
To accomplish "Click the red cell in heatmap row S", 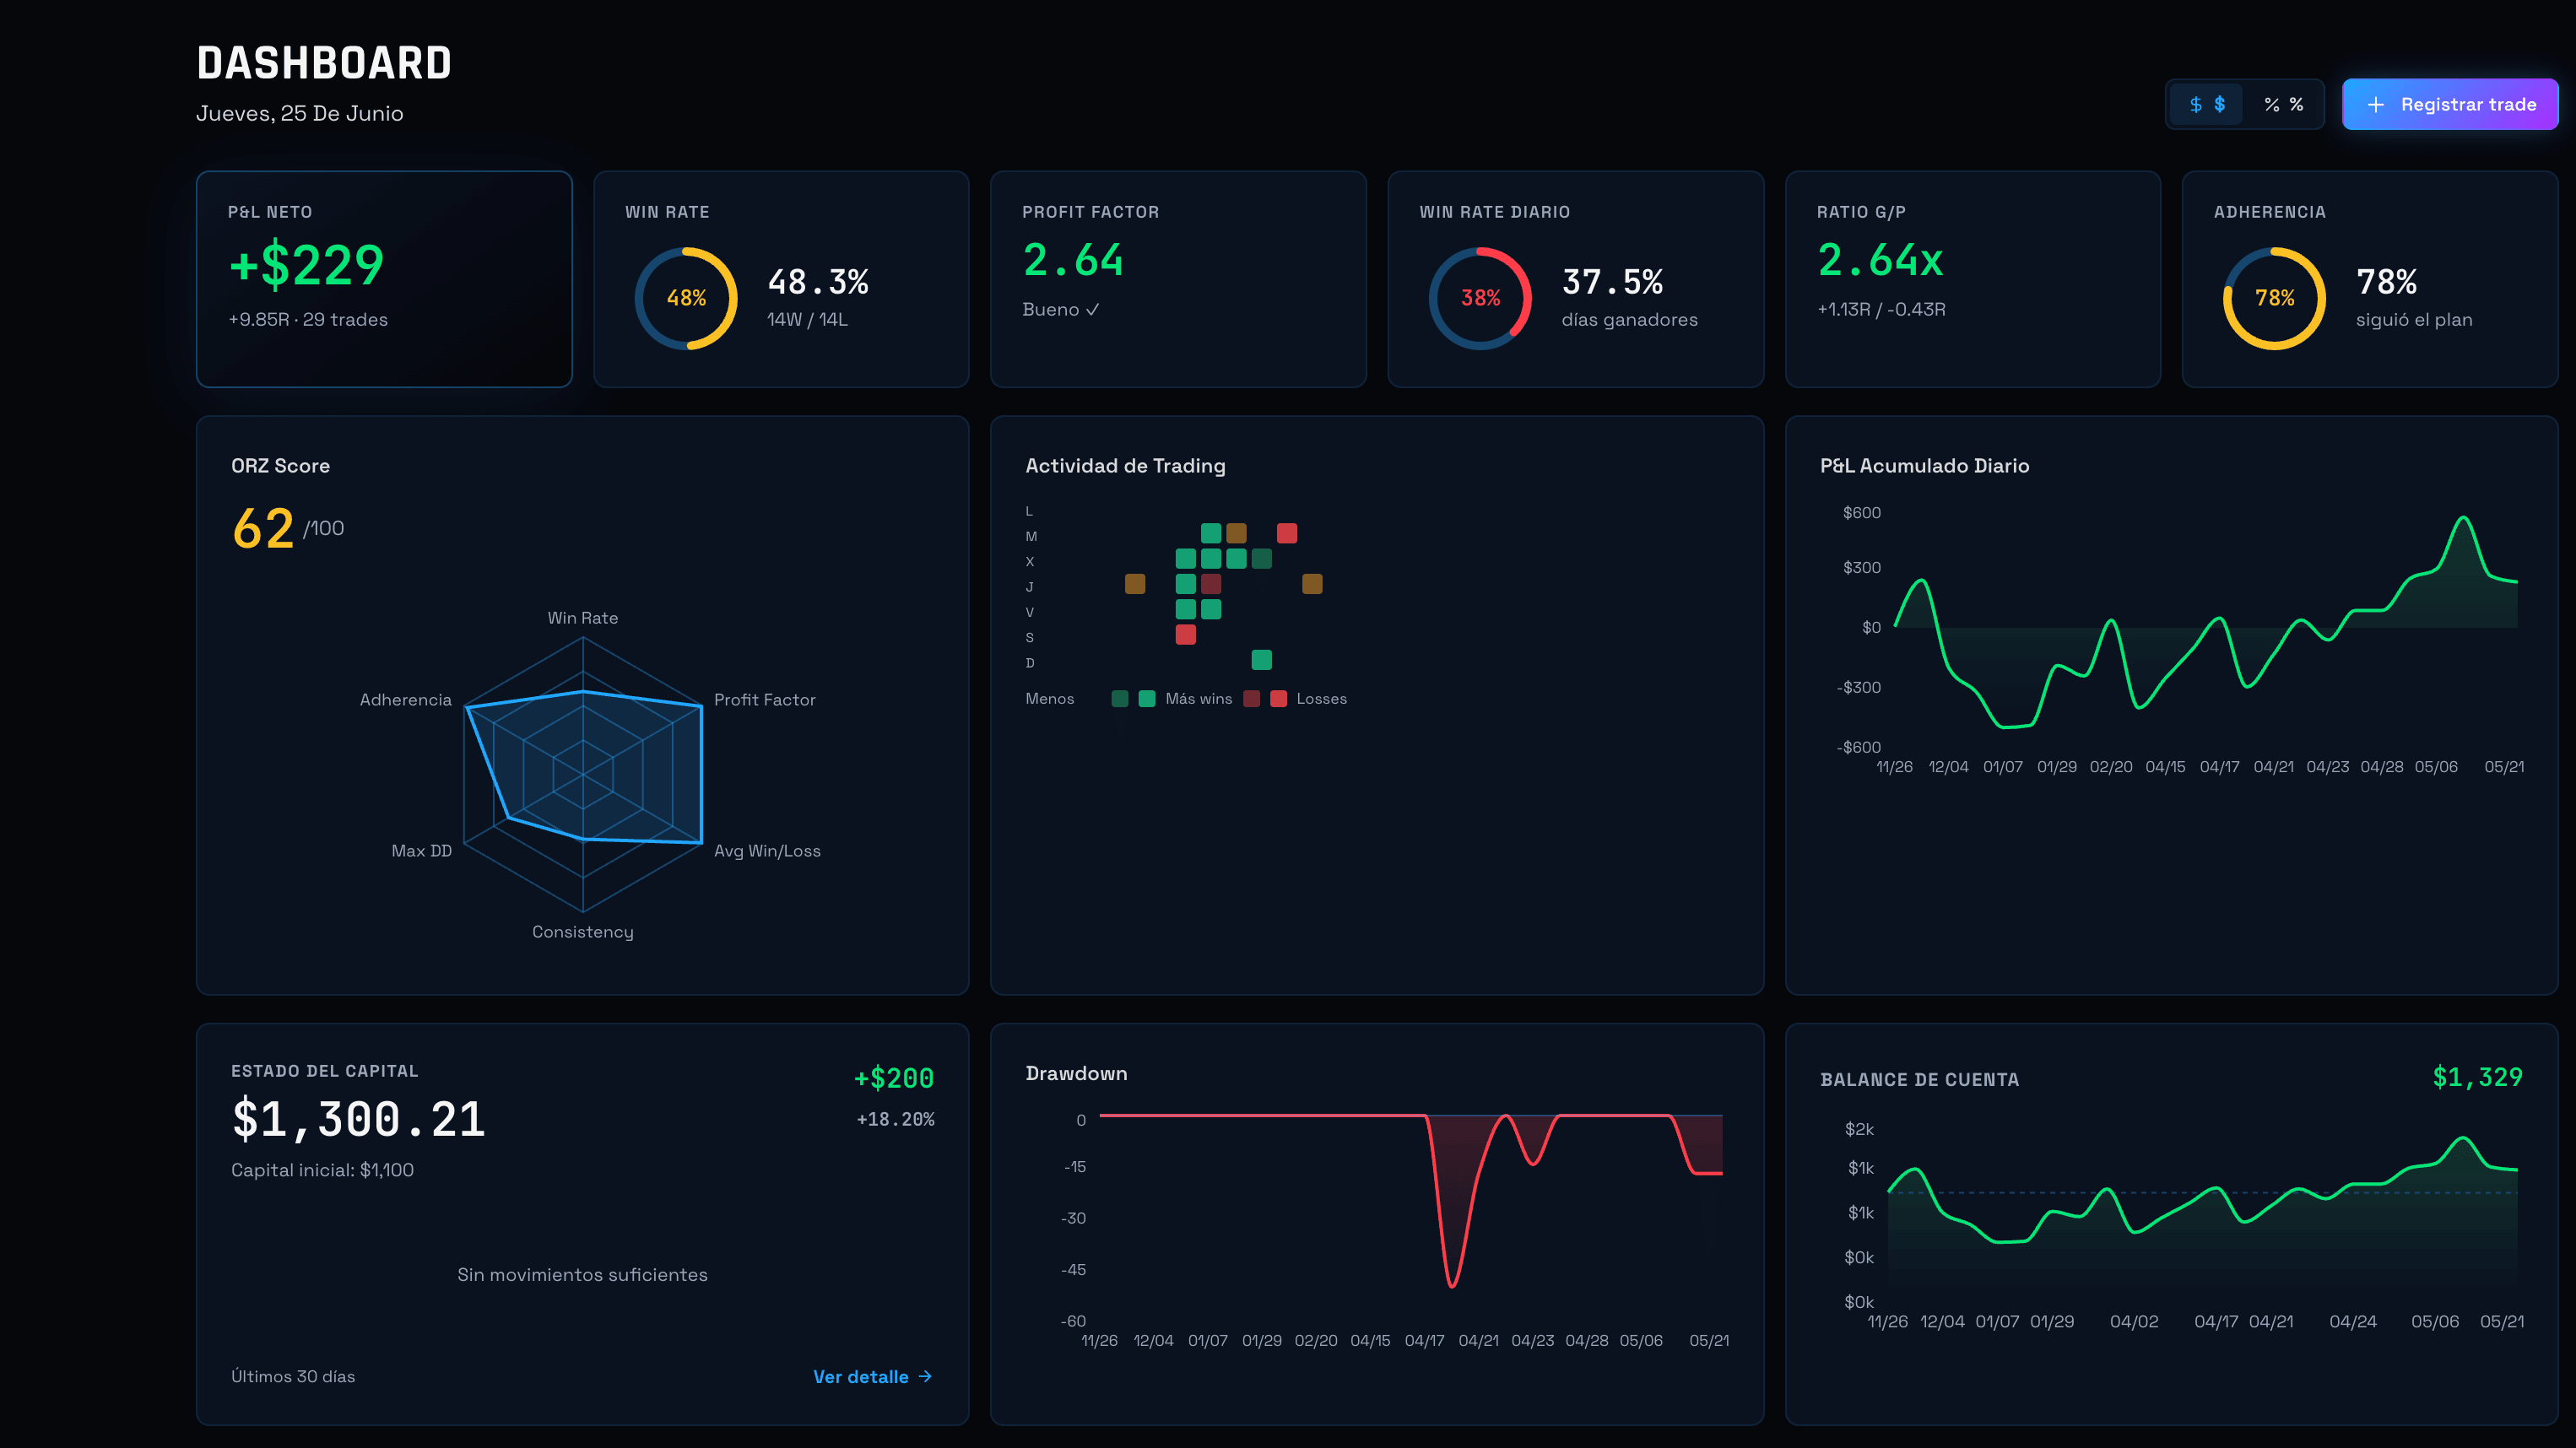I will click(1186, 634).
